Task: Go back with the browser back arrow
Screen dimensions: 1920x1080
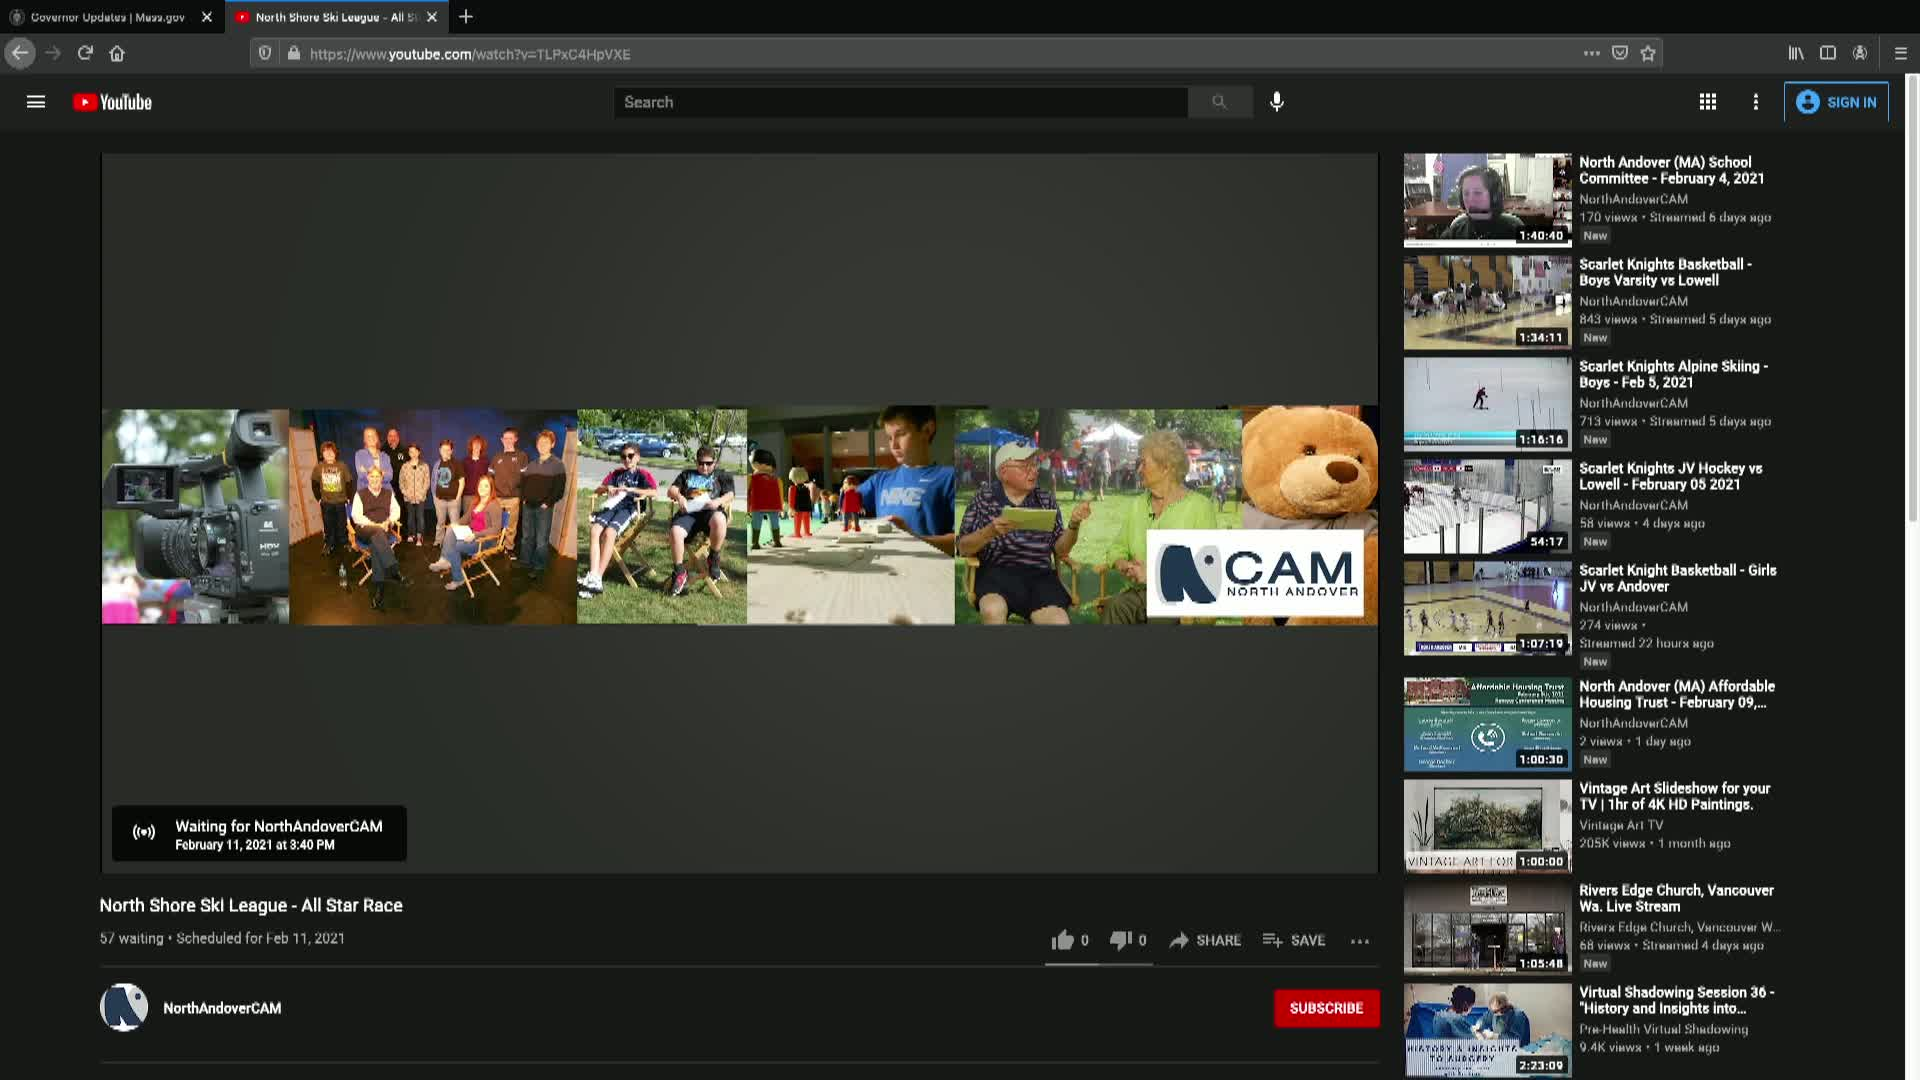Action: (20, 53)
